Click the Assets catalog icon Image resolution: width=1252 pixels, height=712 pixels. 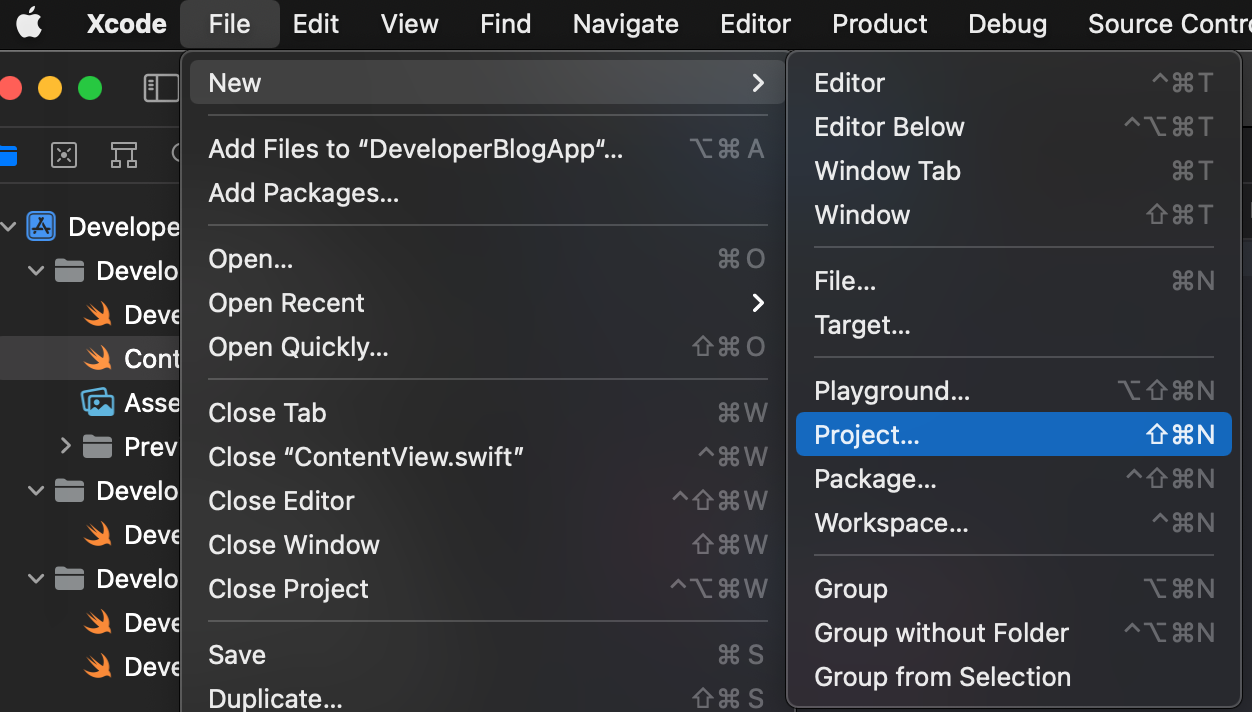97,402
